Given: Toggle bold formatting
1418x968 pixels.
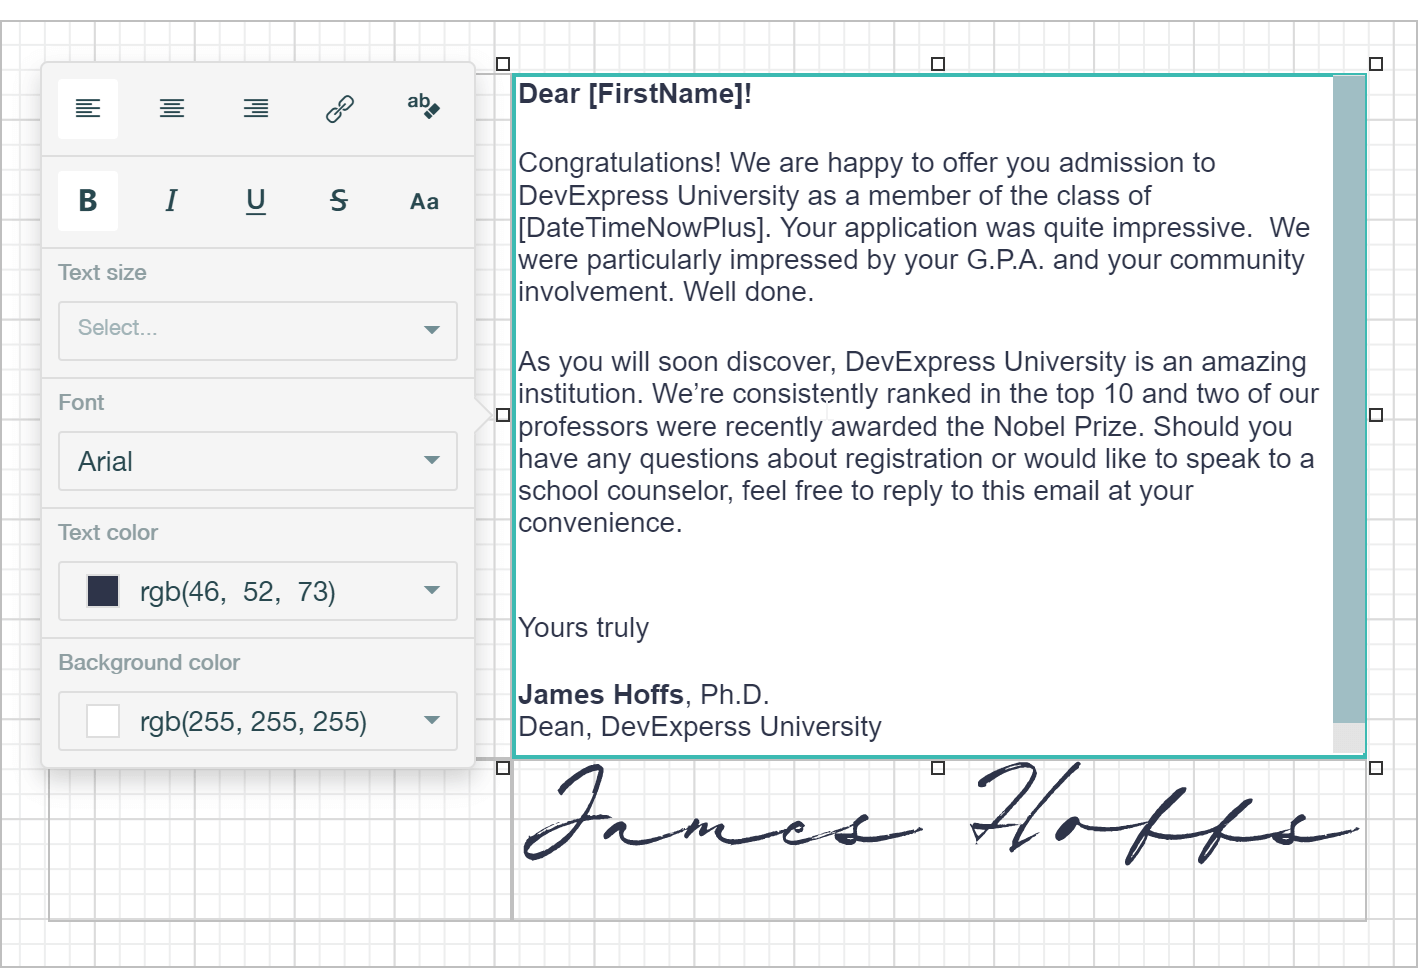Looking at the screenshot, I should tap(87, 201).
